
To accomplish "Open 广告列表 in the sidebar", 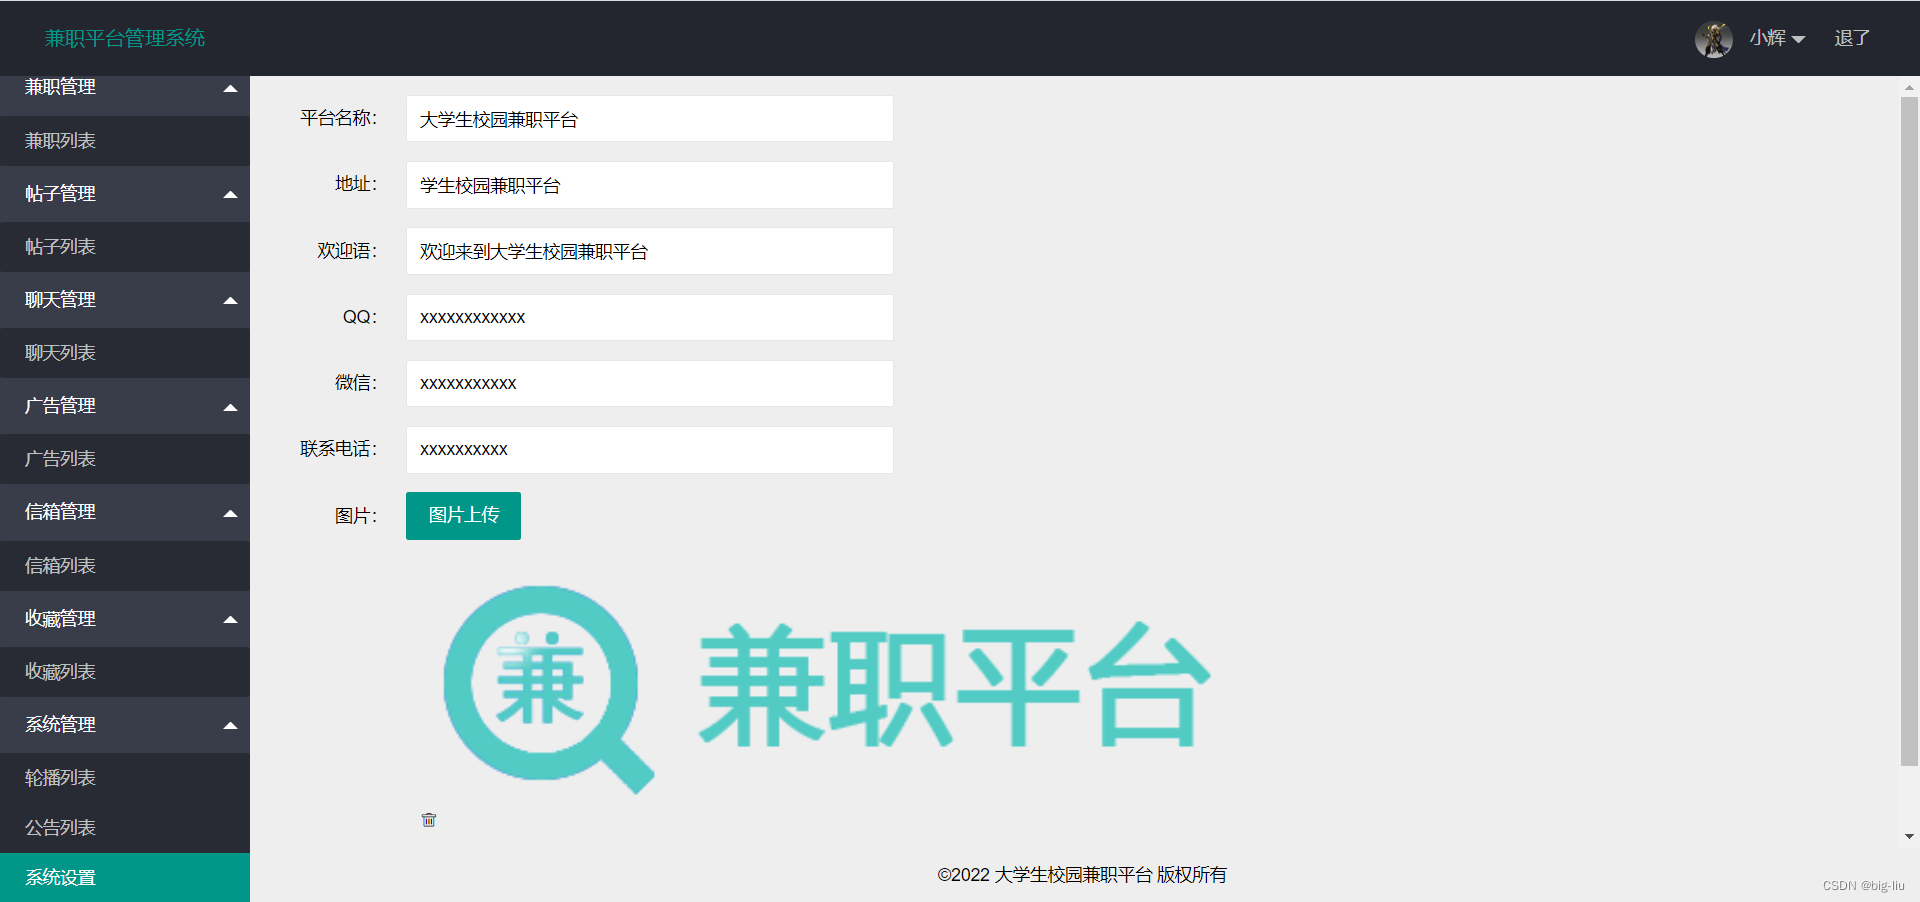I will click(x=125, y=459).
